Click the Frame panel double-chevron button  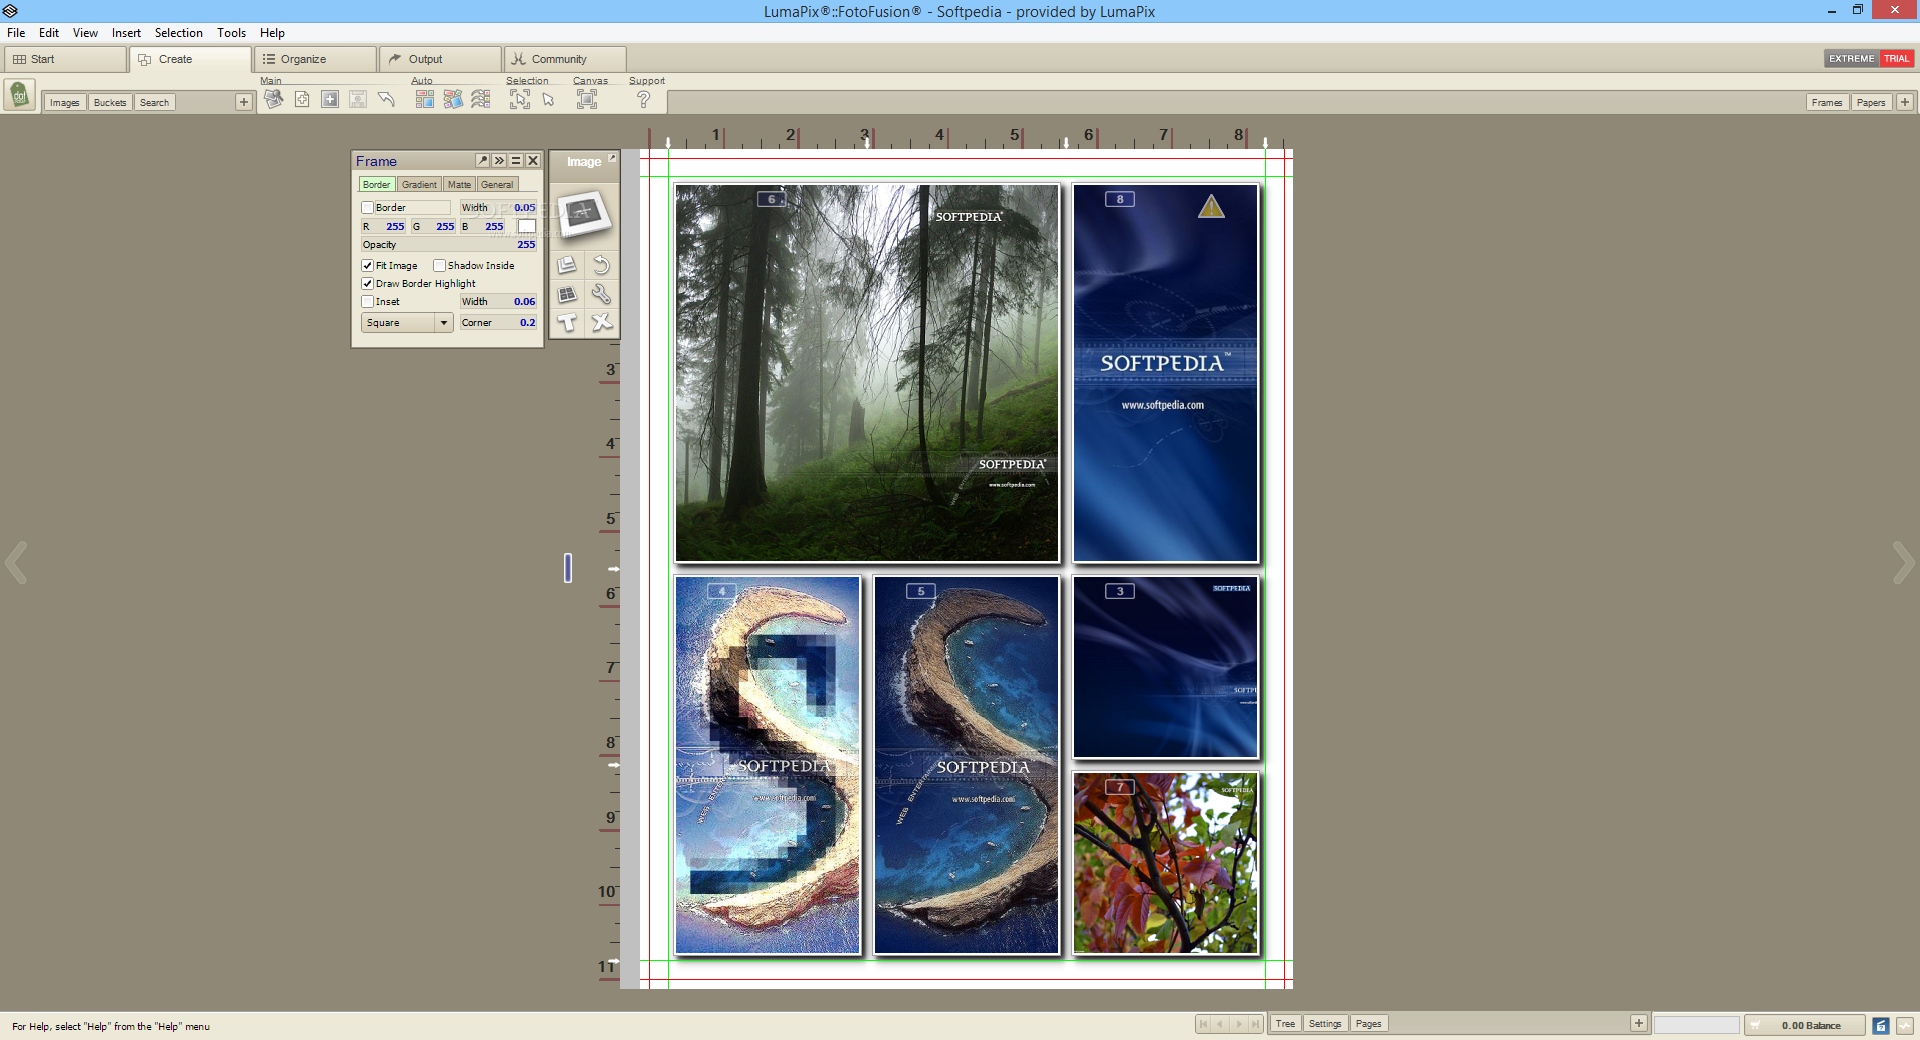click(x=499, y=160)
